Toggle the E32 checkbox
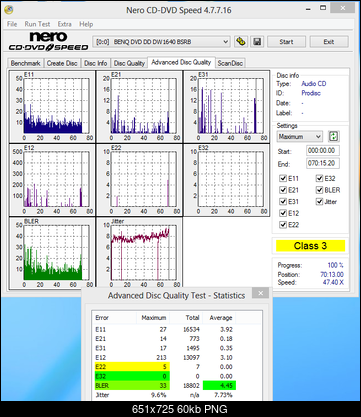The height and width of the screenshot is (417, 361). click(319, 178)
